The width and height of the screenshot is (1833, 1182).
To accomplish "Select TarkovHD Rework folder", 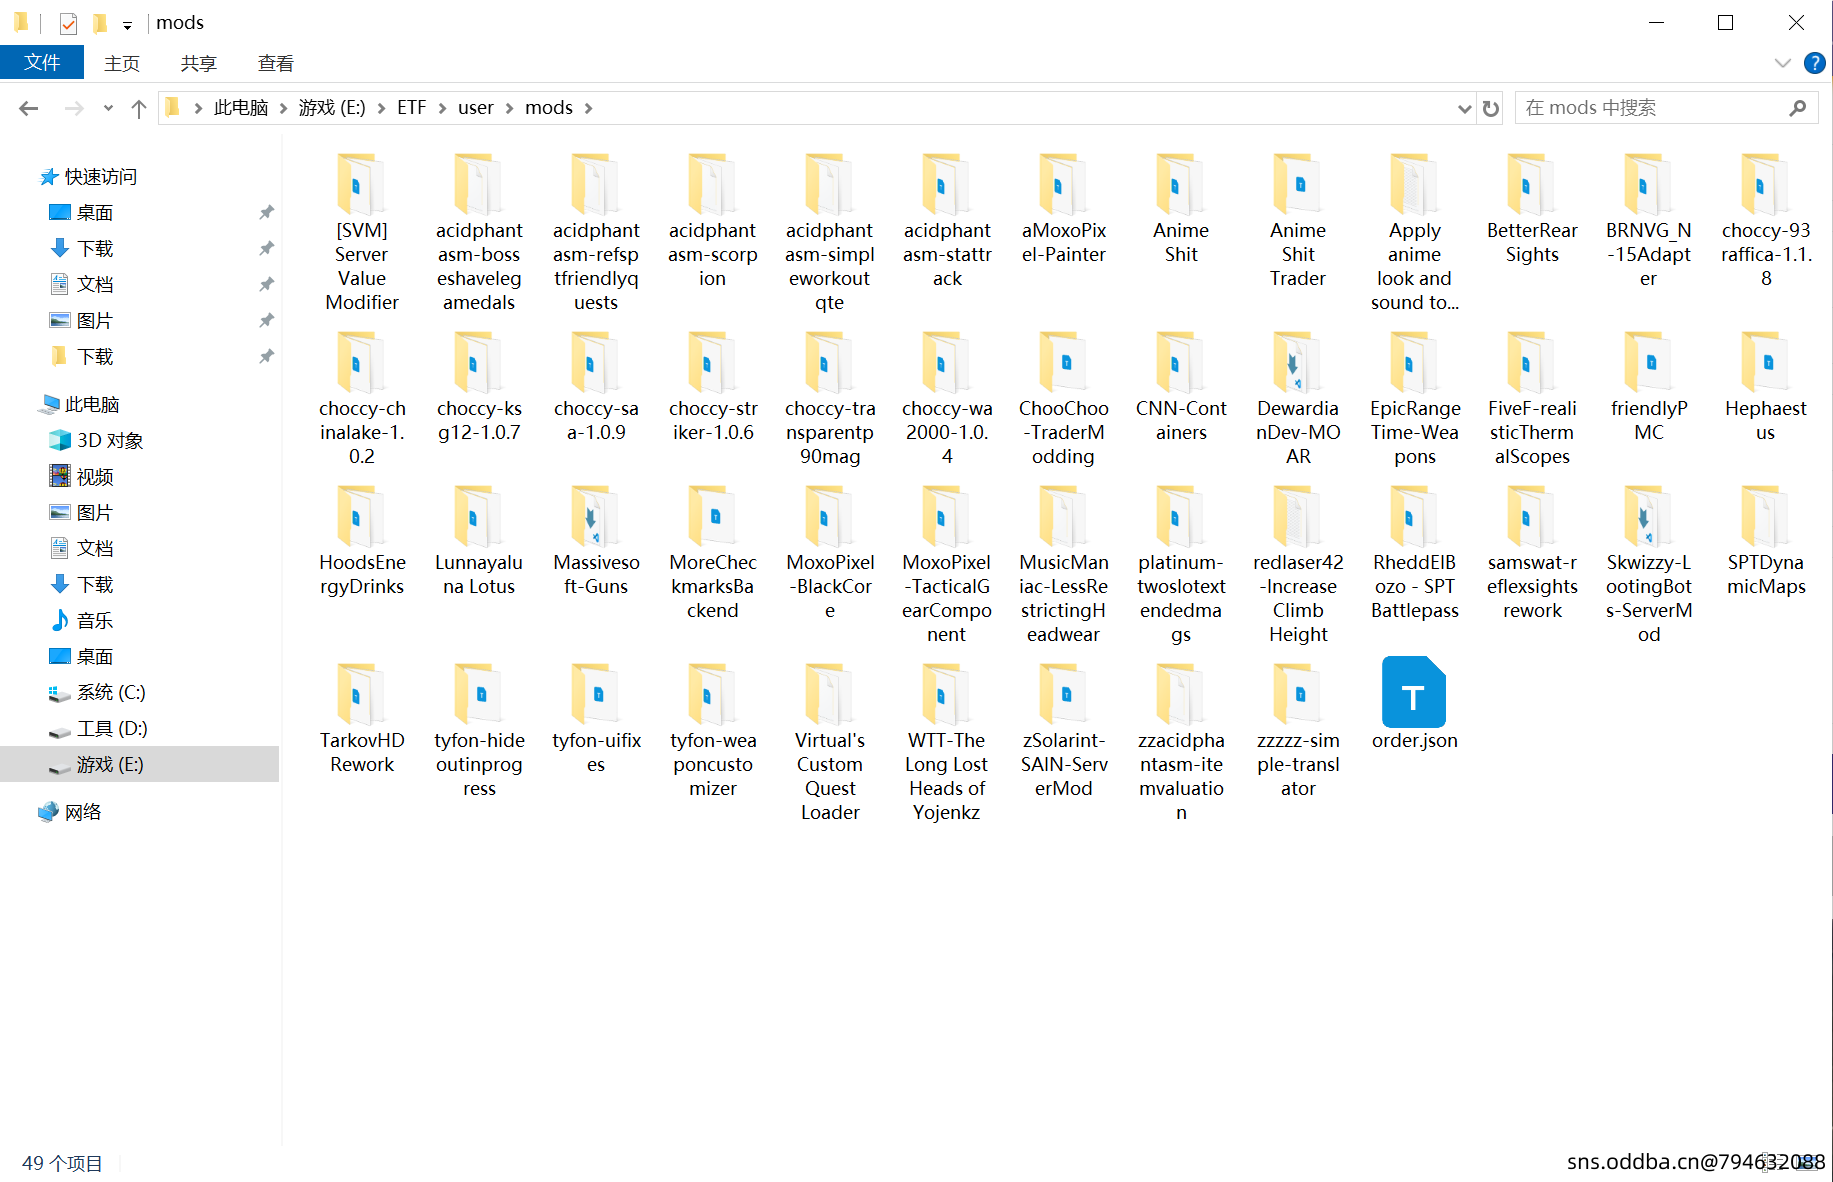I will coord(362,718).
